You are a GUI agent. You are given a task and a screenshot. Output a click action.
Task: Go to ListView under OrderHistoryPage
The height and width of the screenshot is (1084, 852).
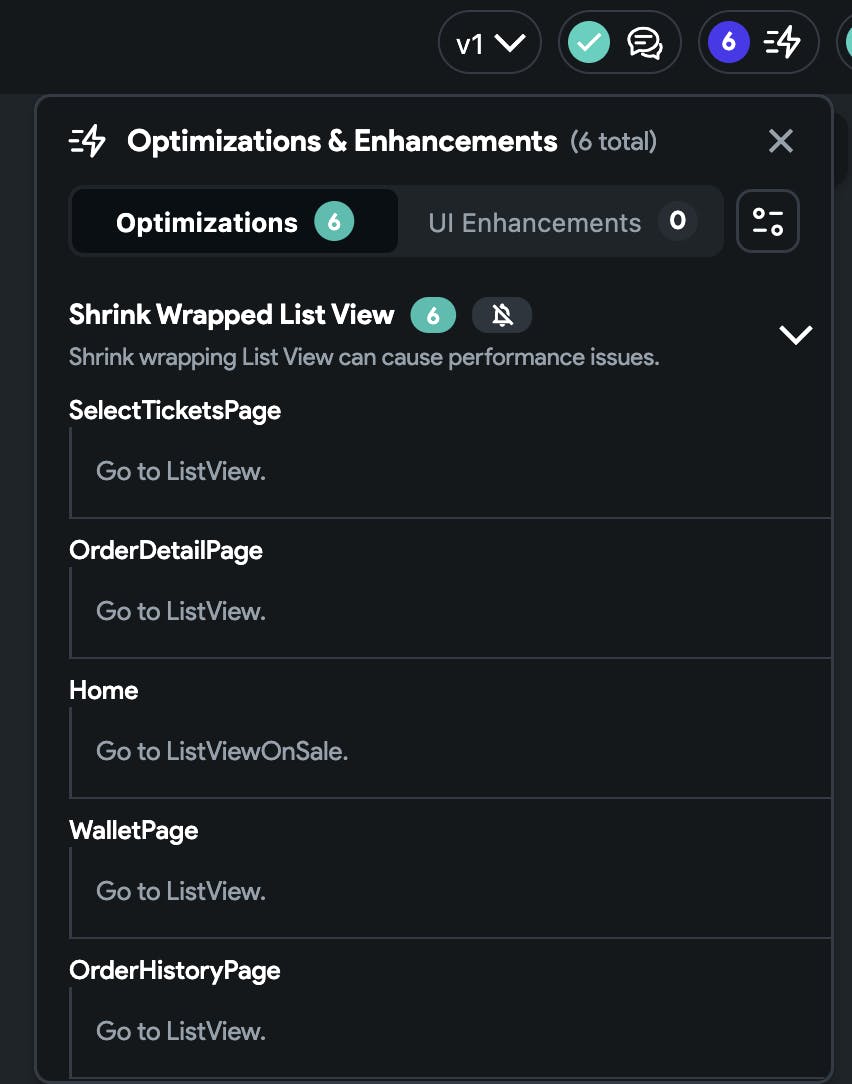click(x=180, y=1031)
